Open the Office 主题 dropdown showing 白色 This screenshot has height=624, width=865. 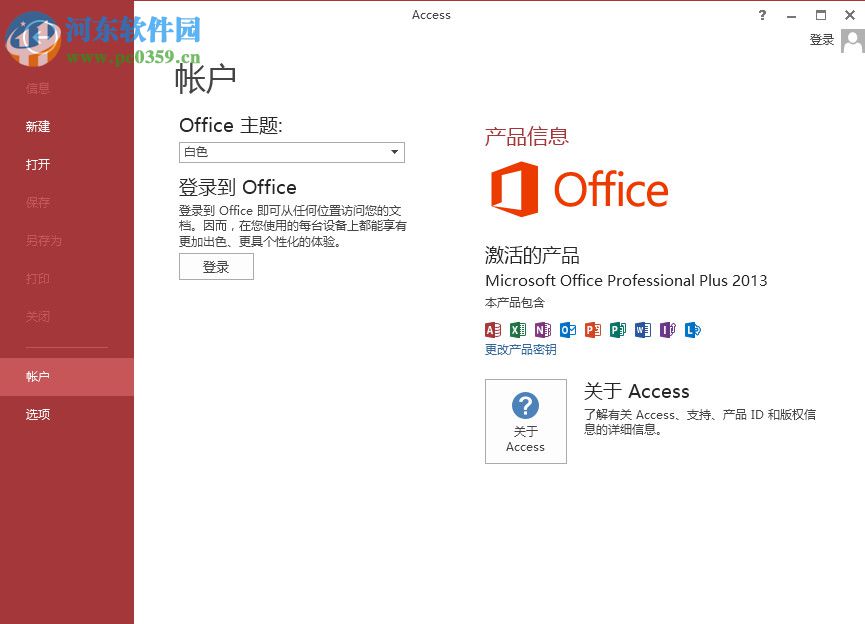(291, 152)
